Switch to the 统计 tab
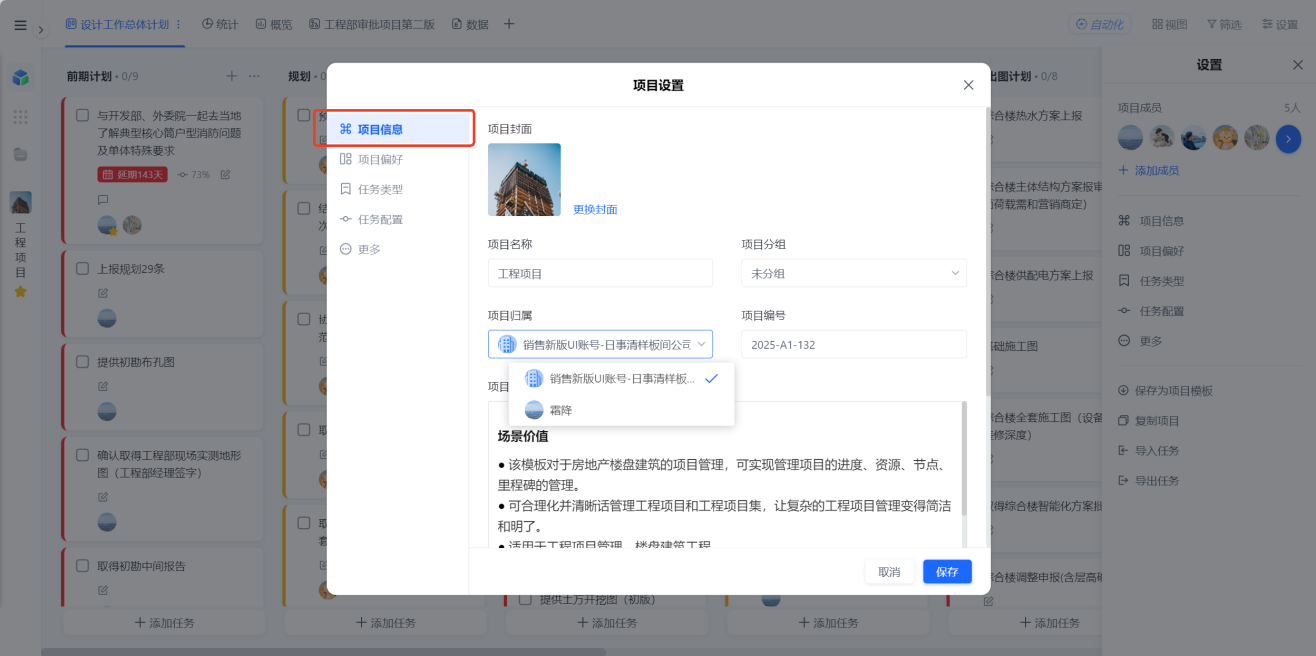Image resolution: width=1316 pixels, height=656 pixels. click(220, 24)
